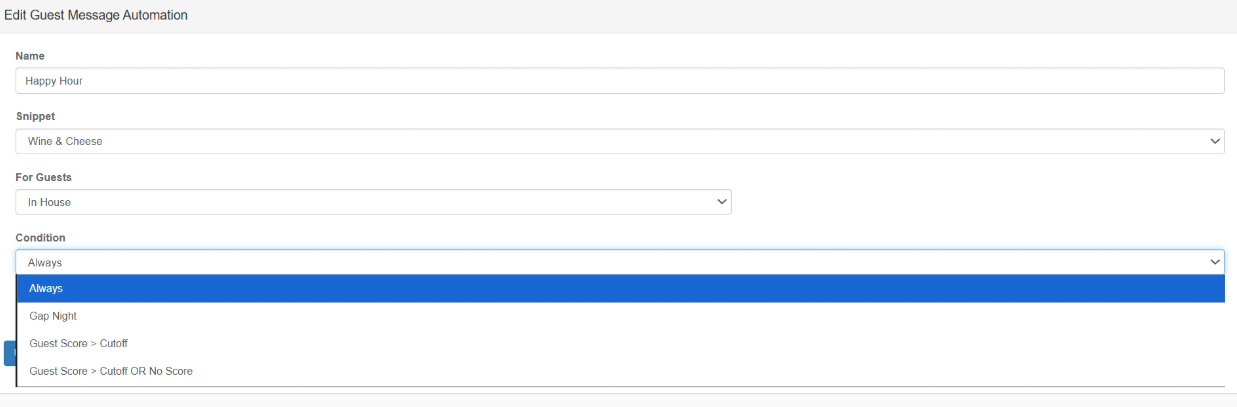Open the Snippet dropdown showing Wine & Cheese
Image resolution: width=1237 pixels, height=407 pixels.
pos(620,141)
